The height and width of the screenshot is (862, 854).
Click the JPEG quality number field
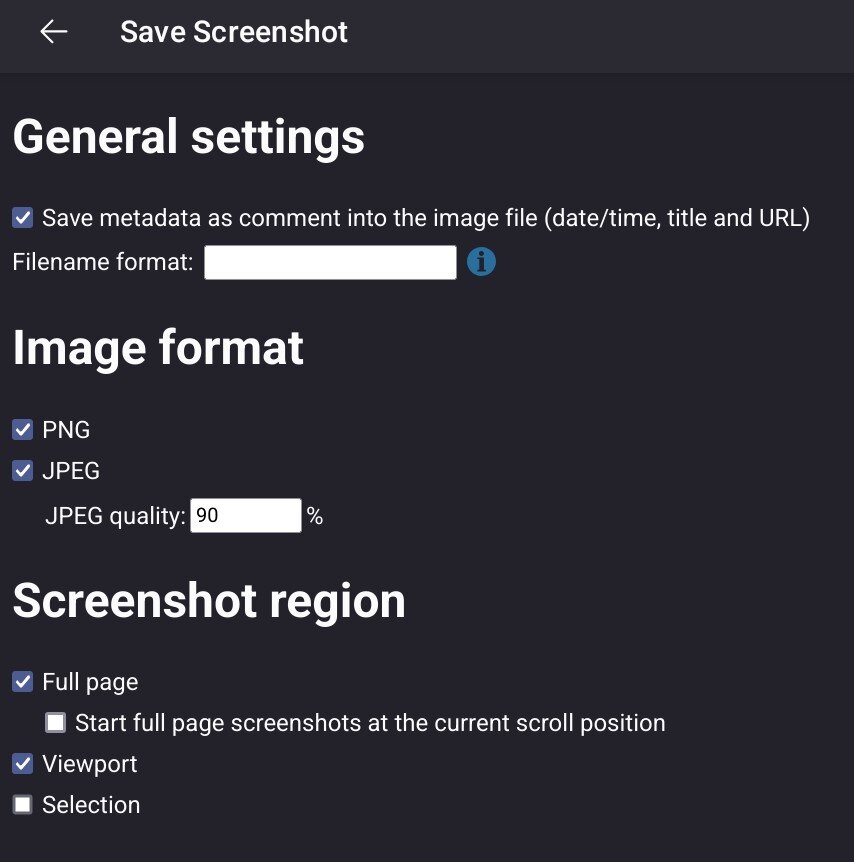click(x=245, y=516)
